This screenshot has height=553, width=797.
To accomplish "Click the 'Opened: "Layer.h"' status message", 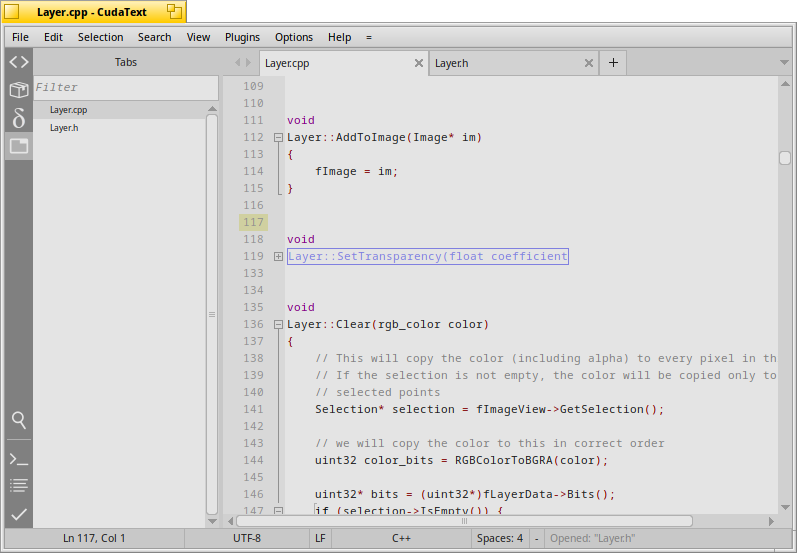I will [593, 538].
